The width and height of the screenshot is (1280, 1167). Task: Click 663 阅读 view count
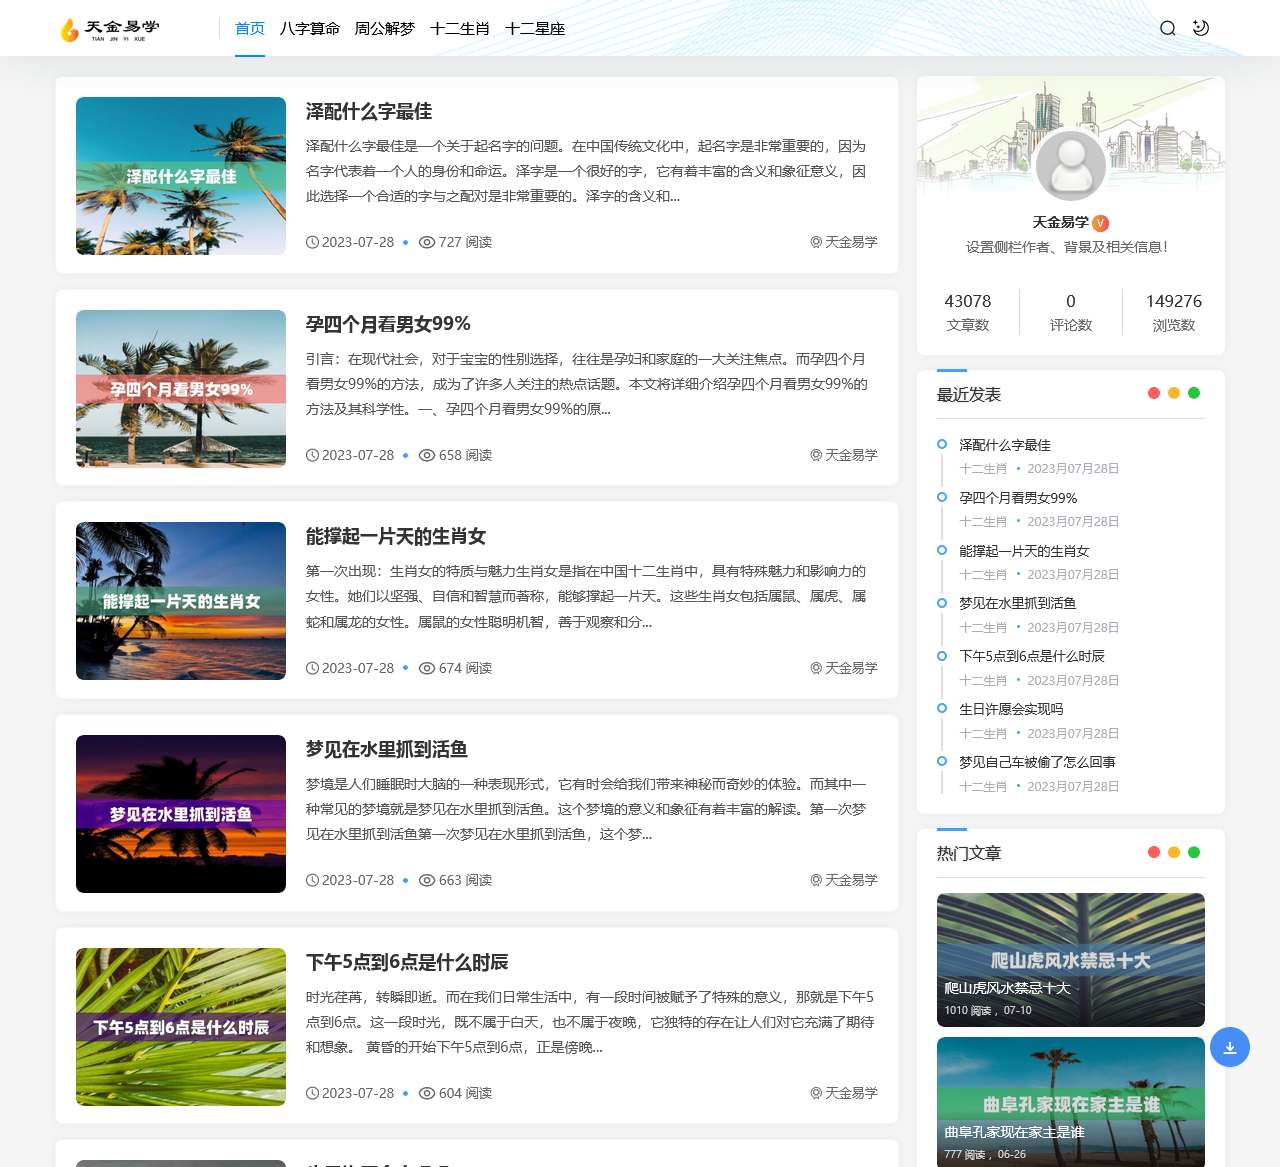(x=465, y=880)
